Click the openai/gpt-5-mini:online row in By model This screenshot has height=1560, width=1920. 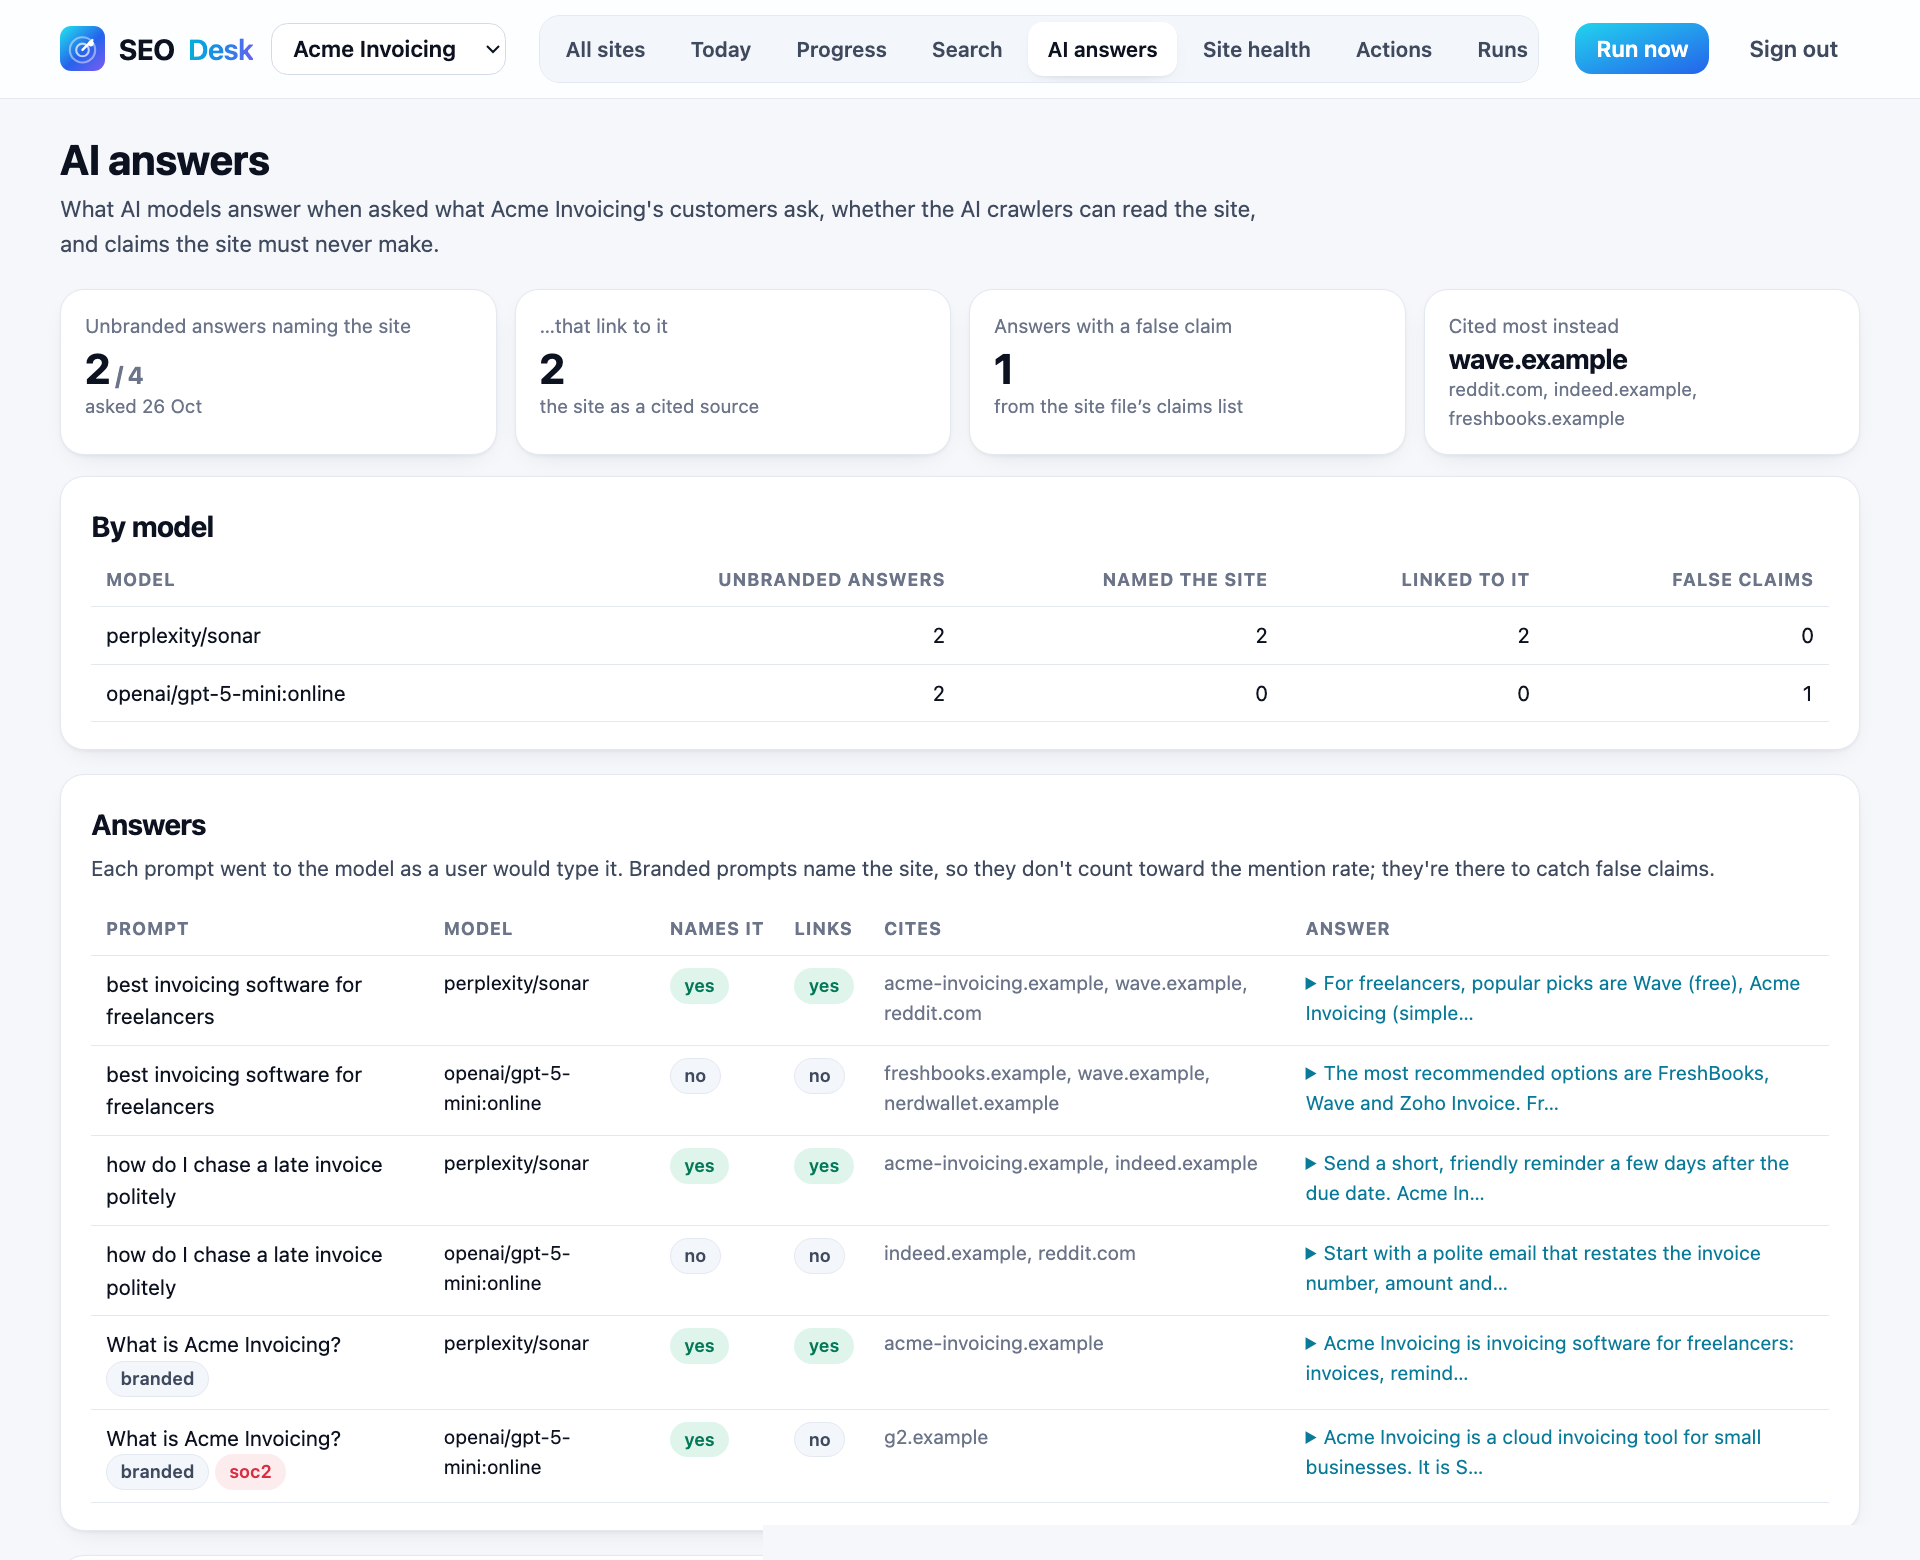(959, 694)
